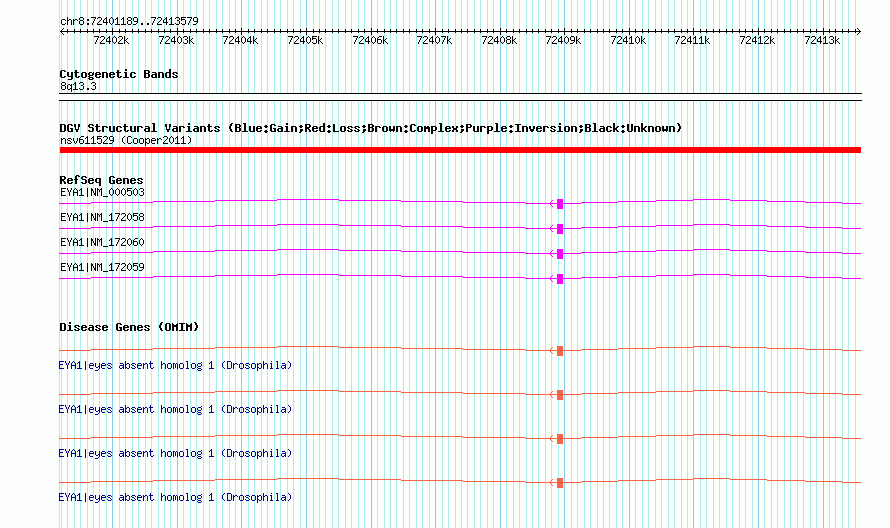Click the right arrowhead of the ruler
890x528 pixels.
(x=858, y=32)
